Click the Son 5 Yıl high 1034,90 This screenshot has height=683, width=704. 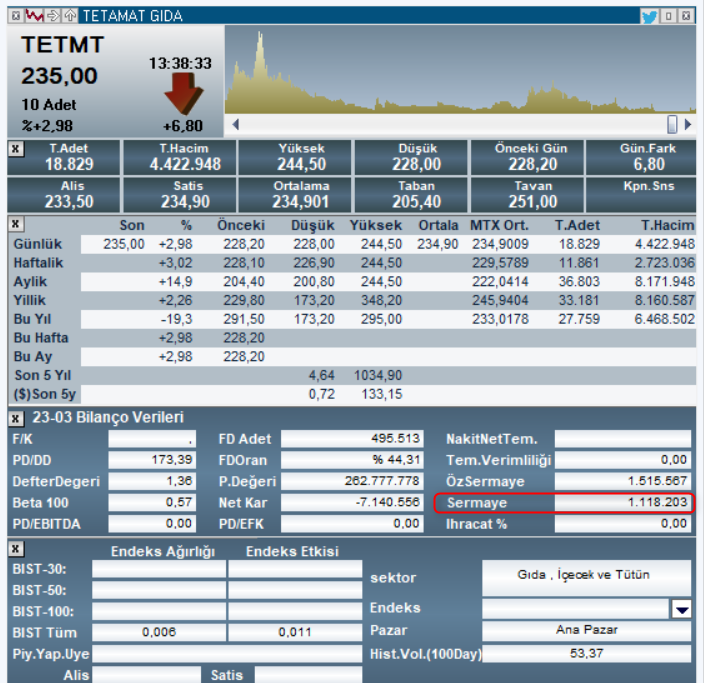(x=378, y=375)
